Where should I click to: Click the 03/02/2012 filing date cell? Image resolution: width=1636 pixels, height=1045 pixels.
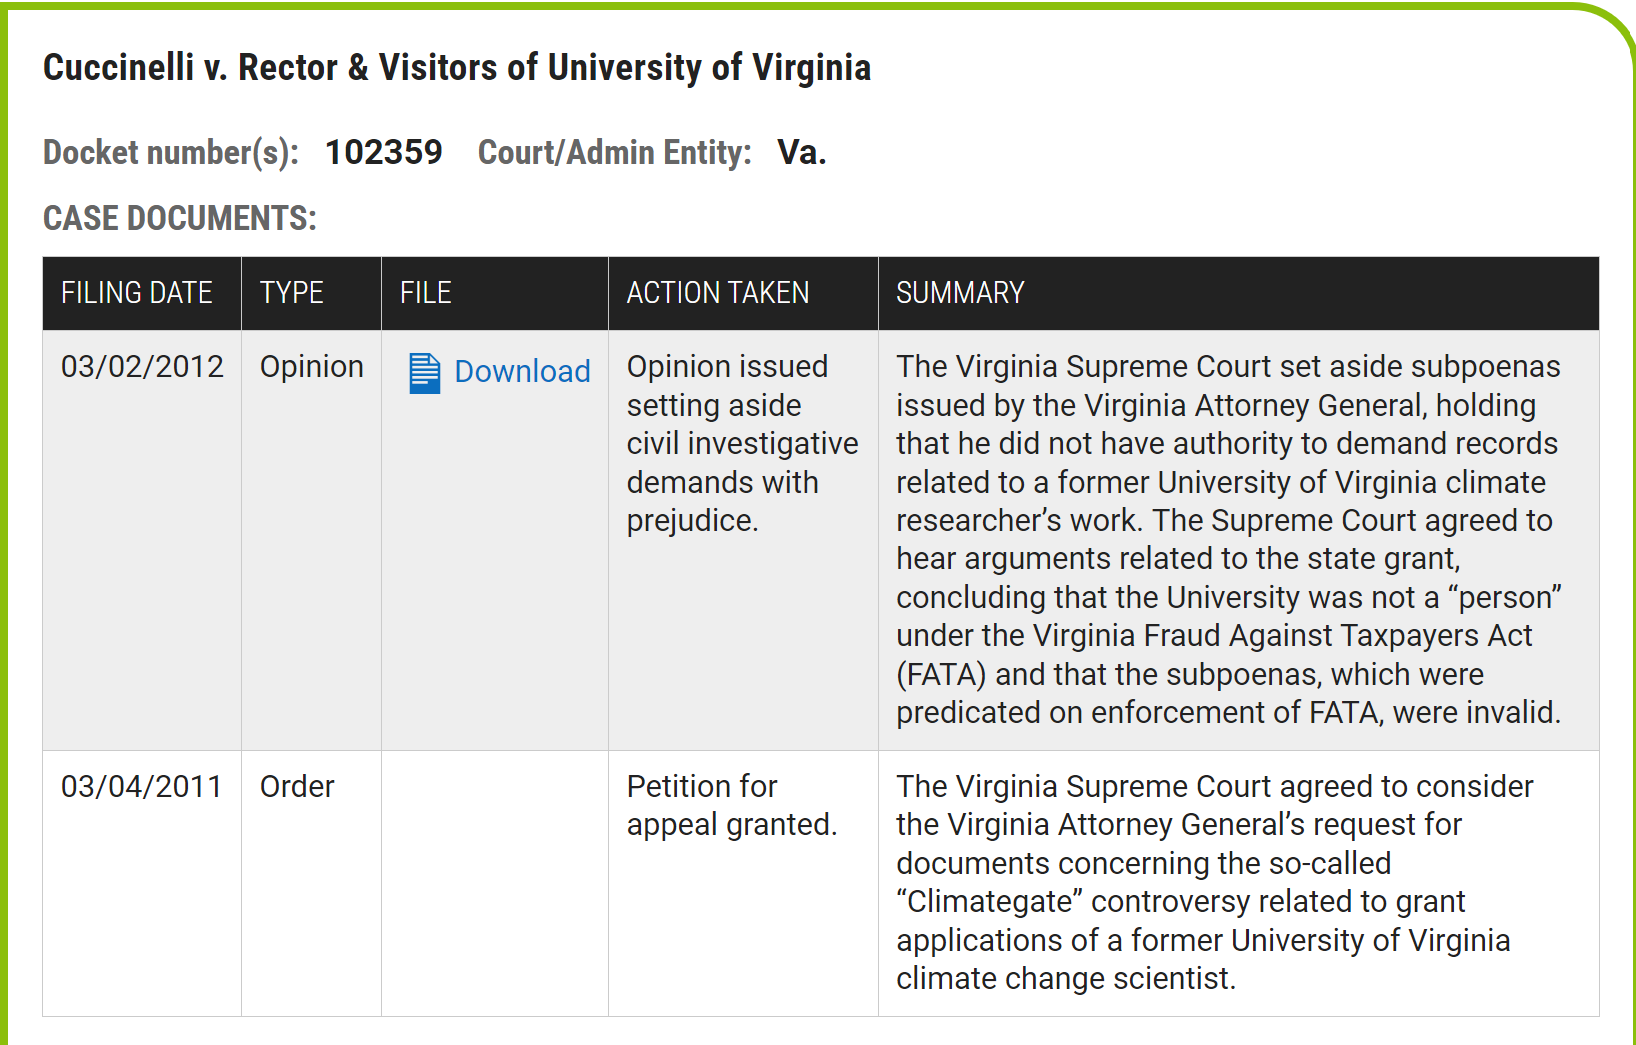point(142,366)
